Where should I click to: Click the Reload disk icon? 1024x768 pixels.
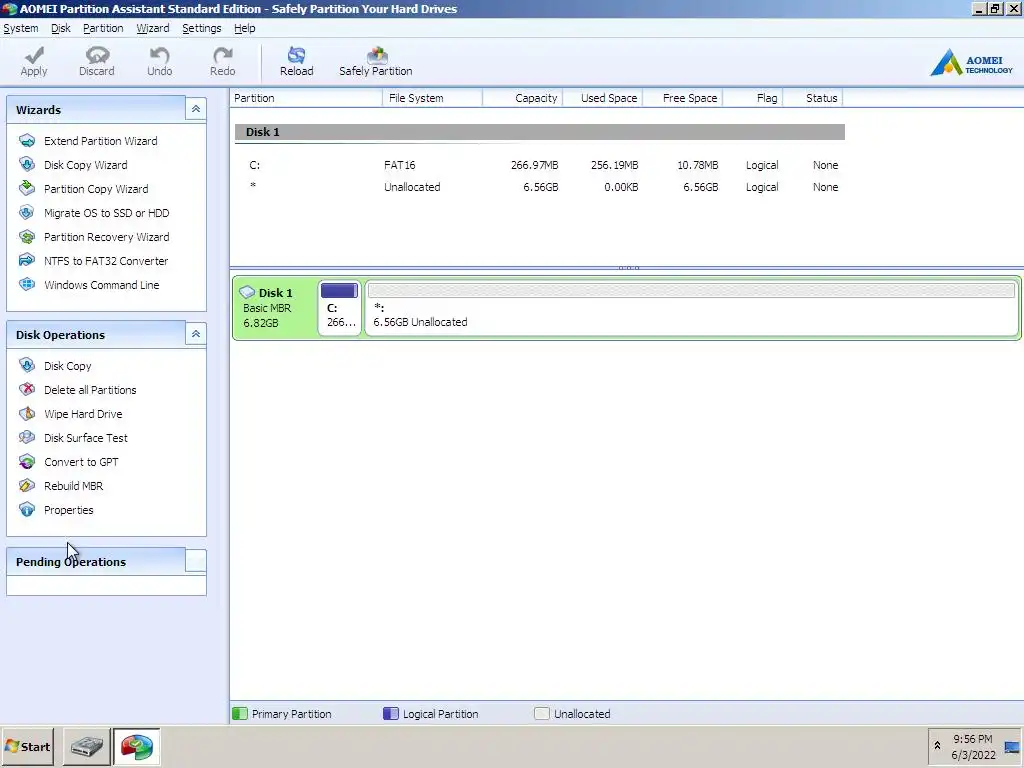[296, 55]
